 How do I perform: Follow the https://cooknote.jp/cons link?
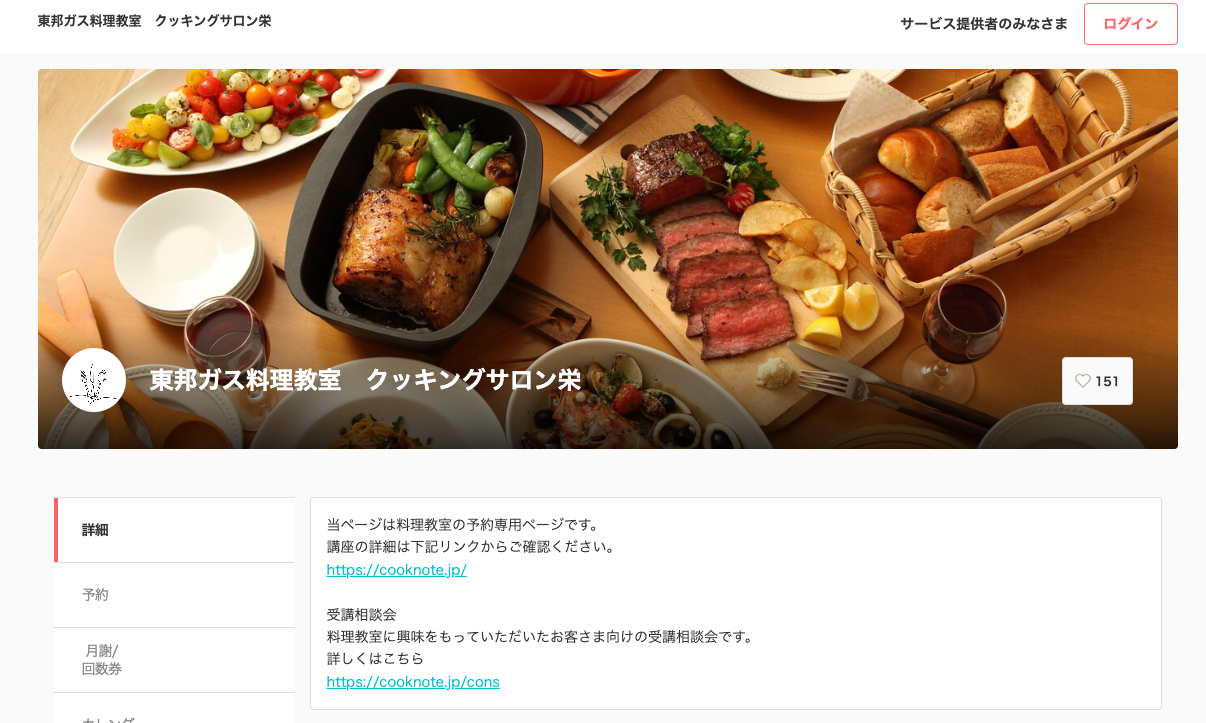[413, 682]
